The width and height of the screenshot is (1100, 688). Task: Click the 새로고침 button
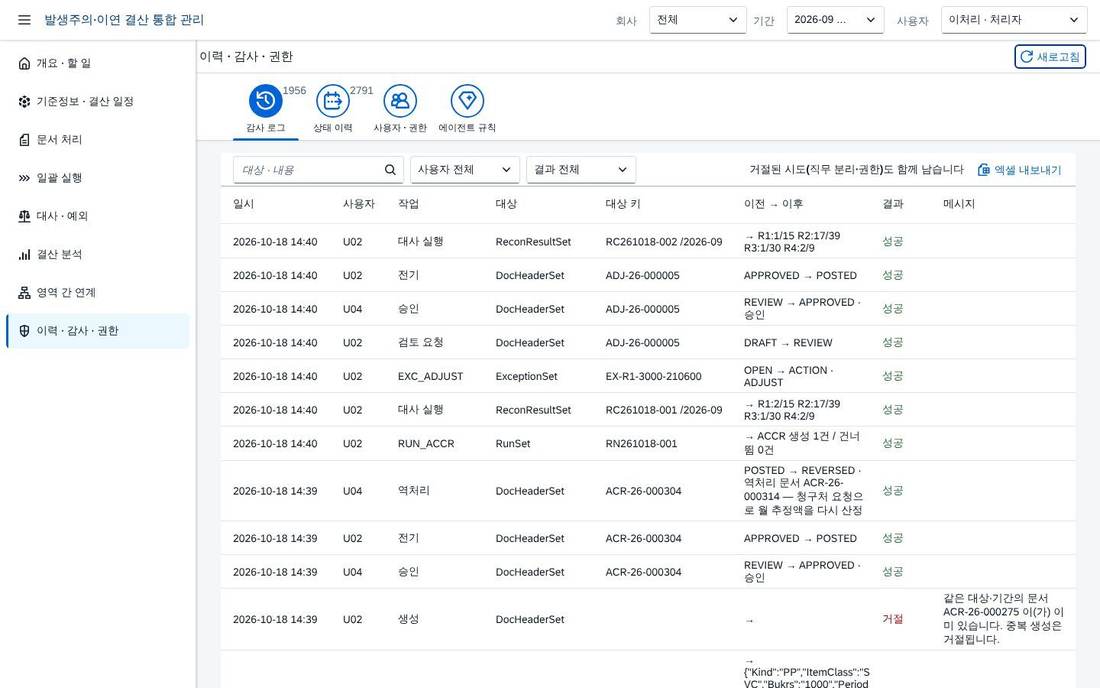[x=1049, y=57]
